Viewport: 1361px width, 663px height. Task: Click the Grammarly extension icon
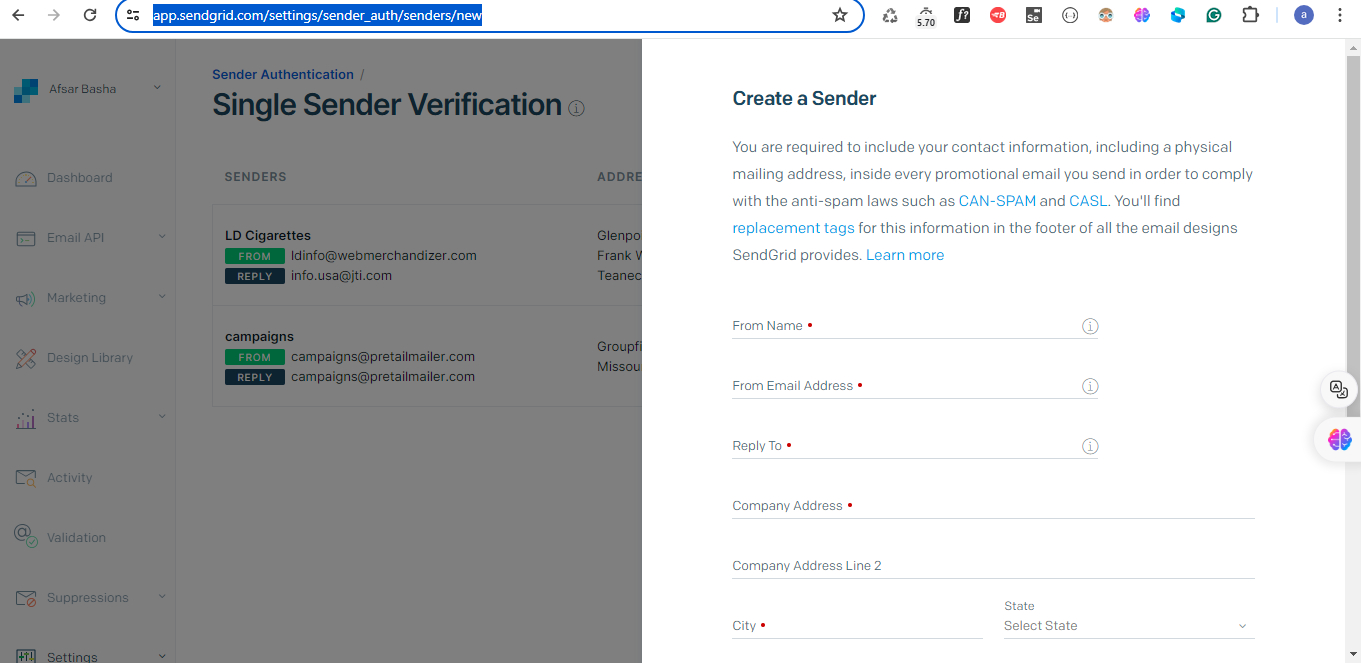tap(1213, 15)
